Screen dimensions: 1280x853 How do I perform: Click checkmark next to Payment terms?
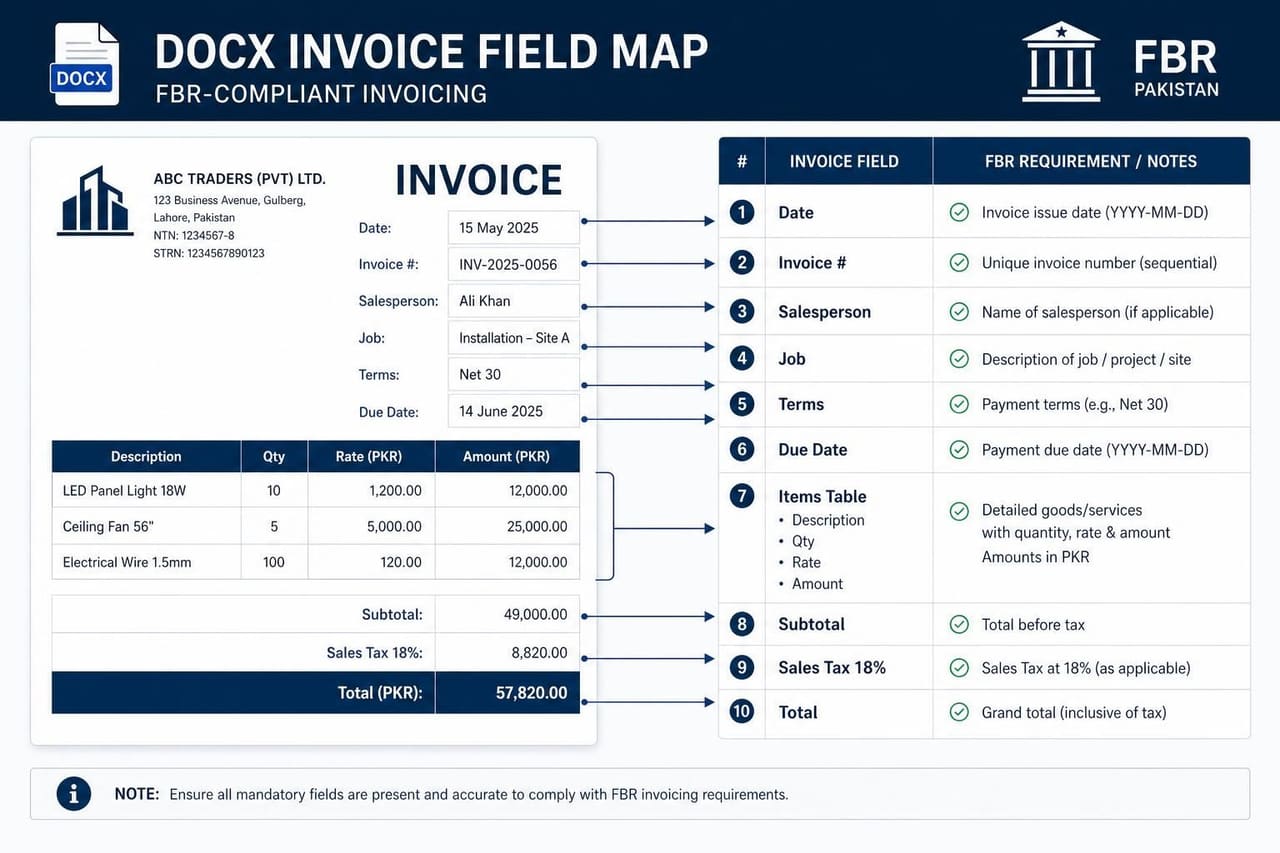[x=959, y=404]
